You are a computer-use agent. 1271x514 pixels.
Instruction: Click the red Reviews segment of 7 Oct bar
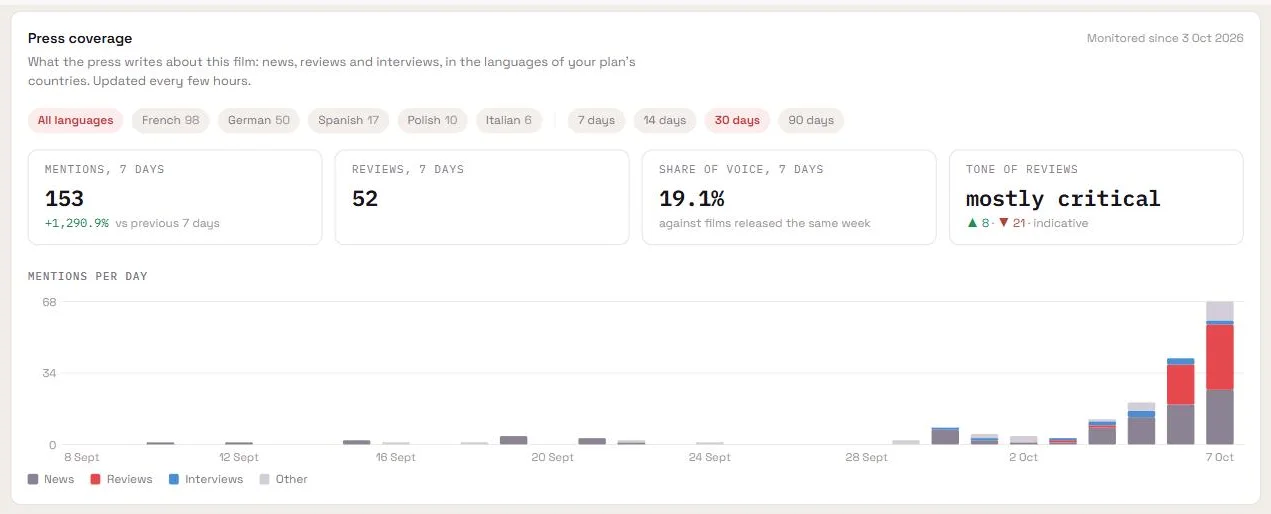1219,357
